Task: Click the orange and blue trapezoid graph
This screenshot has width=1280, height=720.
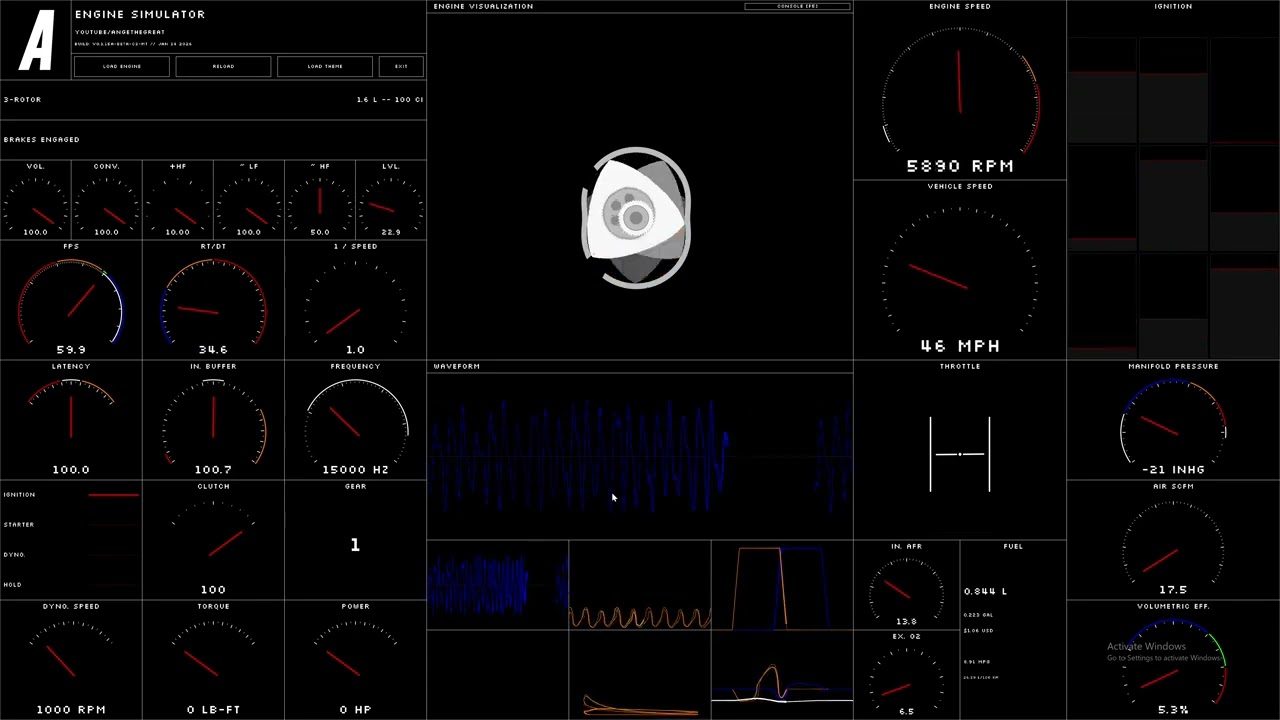Action: pos(782,585)
